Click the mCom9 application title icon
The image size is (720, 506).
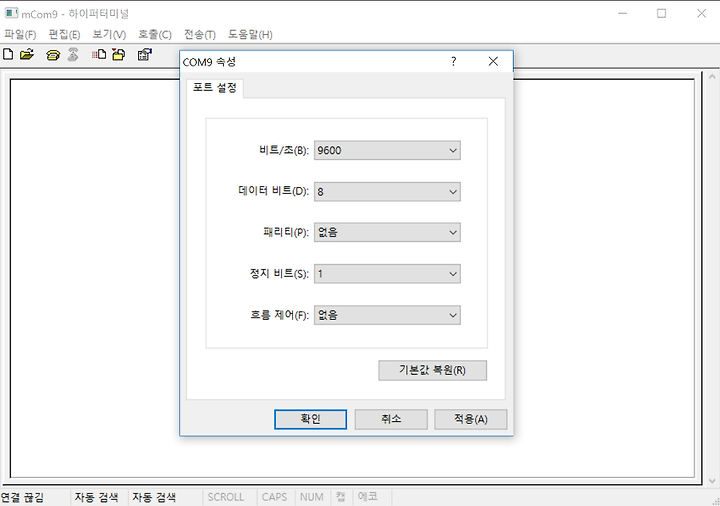[11, 13]
